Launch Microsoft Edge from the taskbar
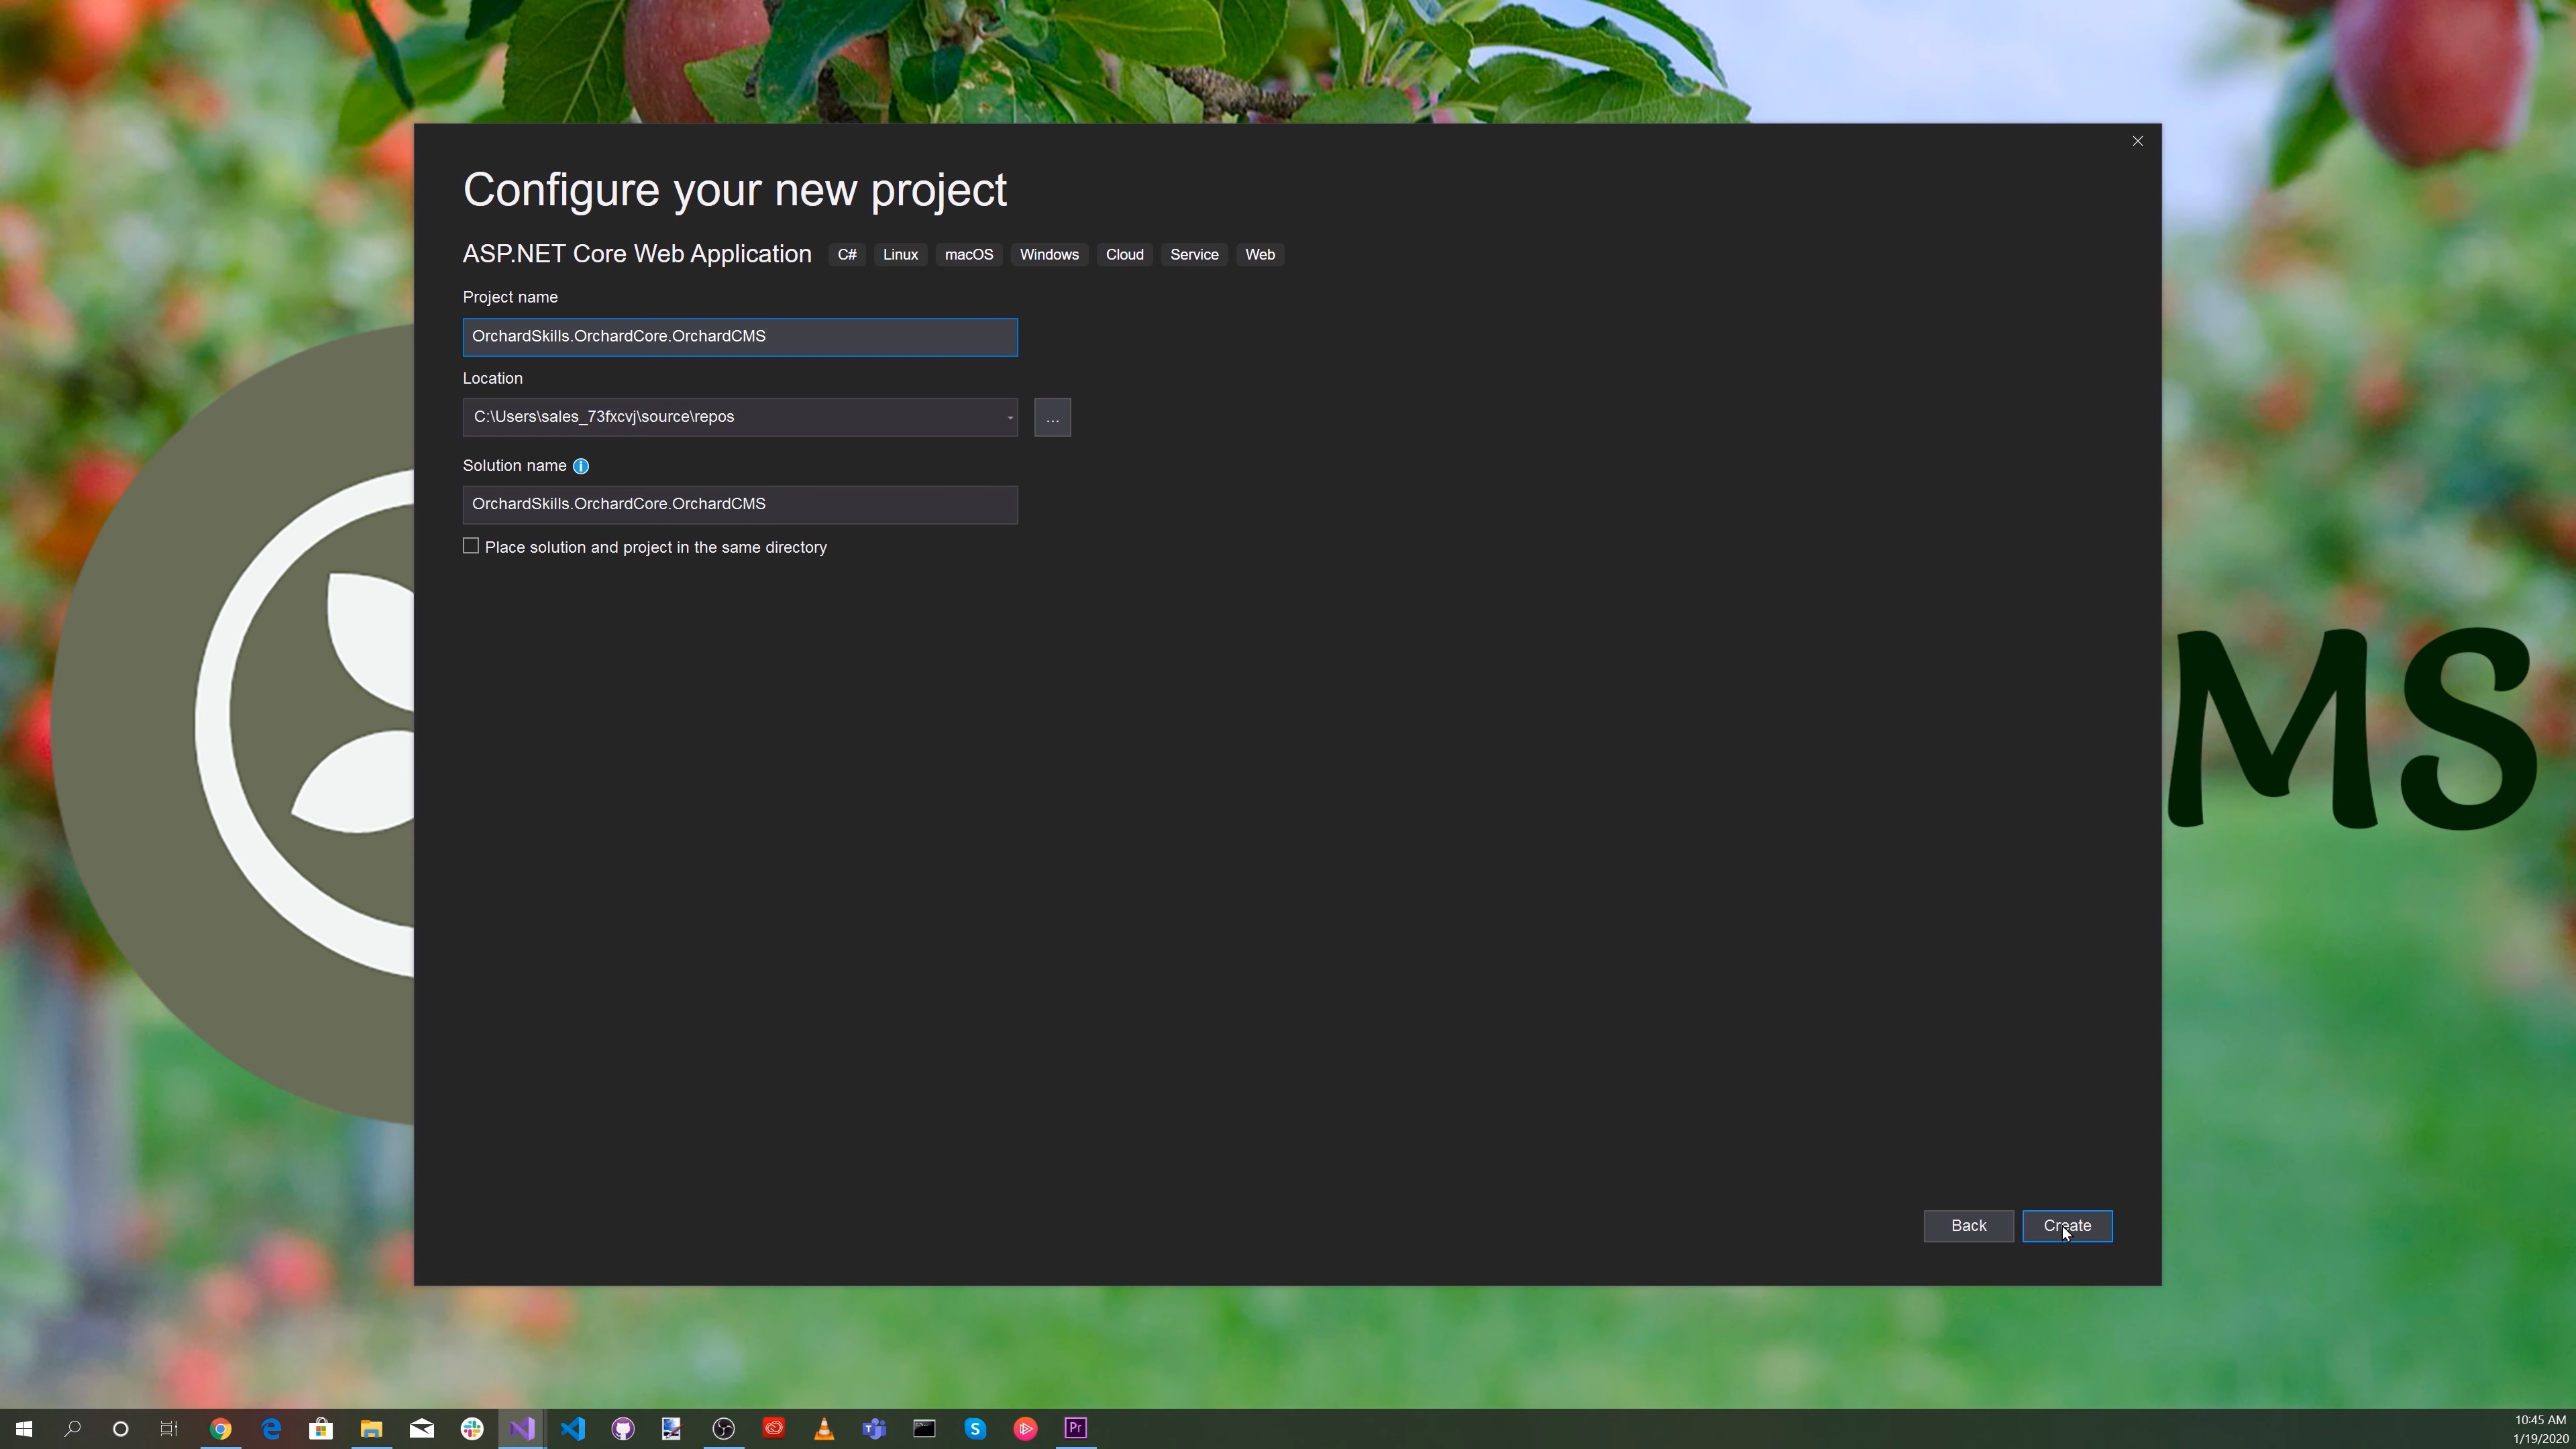2576x1449 pixels. [271, 1428]
